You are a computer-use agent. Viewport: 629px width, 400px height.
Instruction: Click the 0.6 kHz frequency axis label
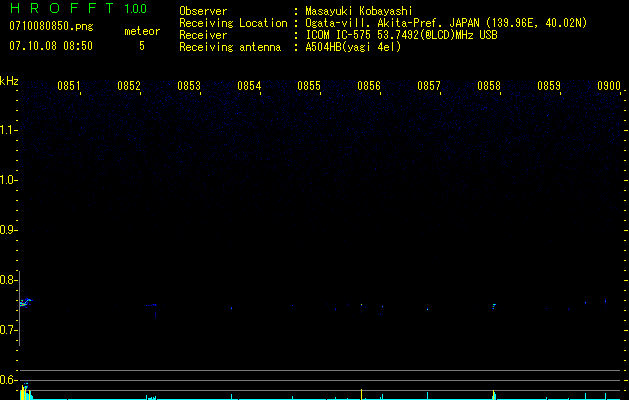point(8,380)
